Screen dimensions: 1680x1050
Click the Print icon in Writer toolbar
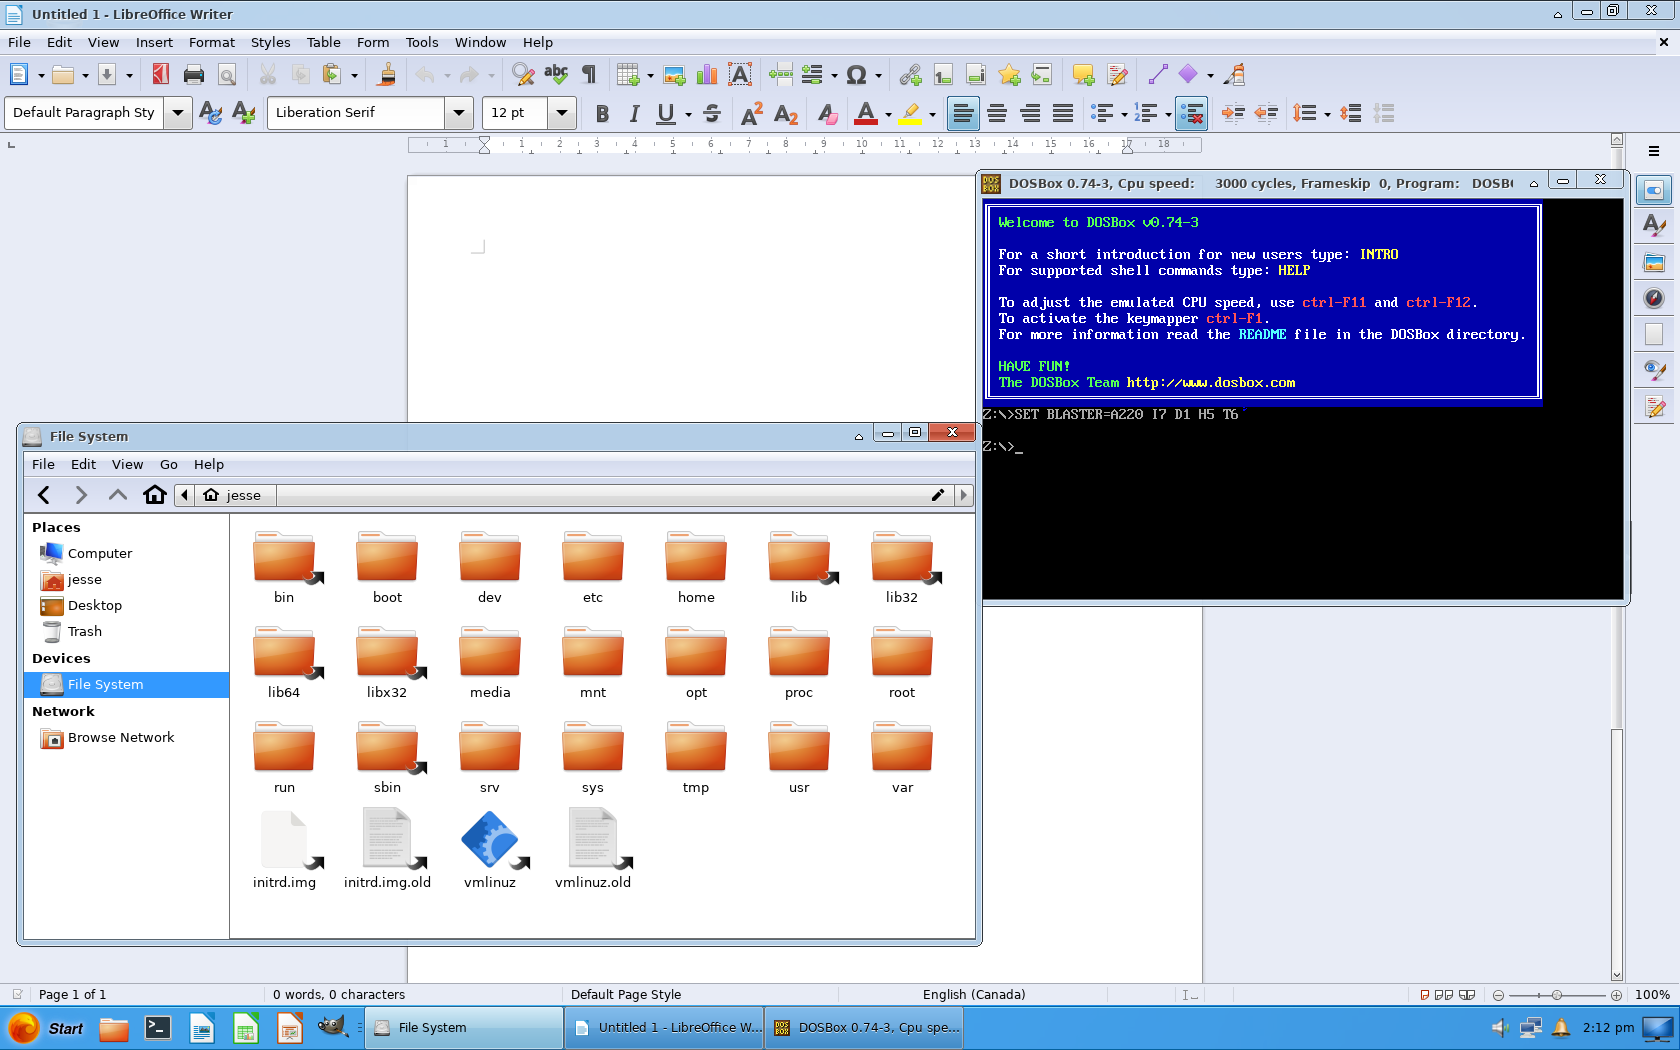(194, 75)
